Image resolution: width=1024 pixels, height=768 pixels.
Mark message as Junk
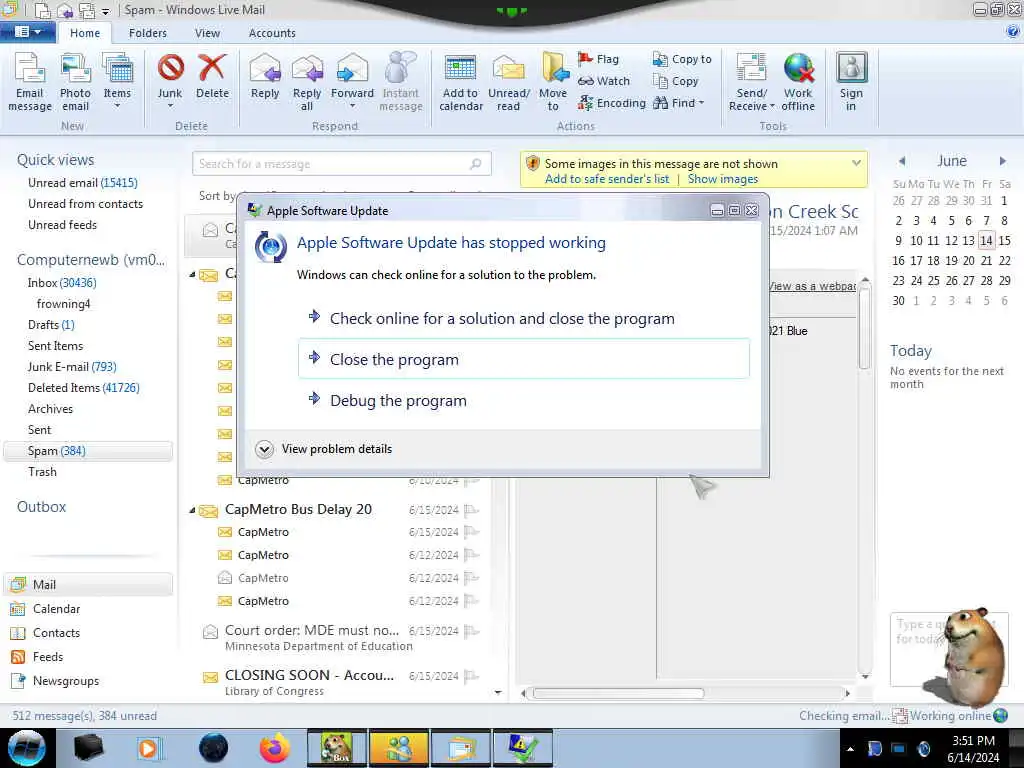click(x=170, y=82)
